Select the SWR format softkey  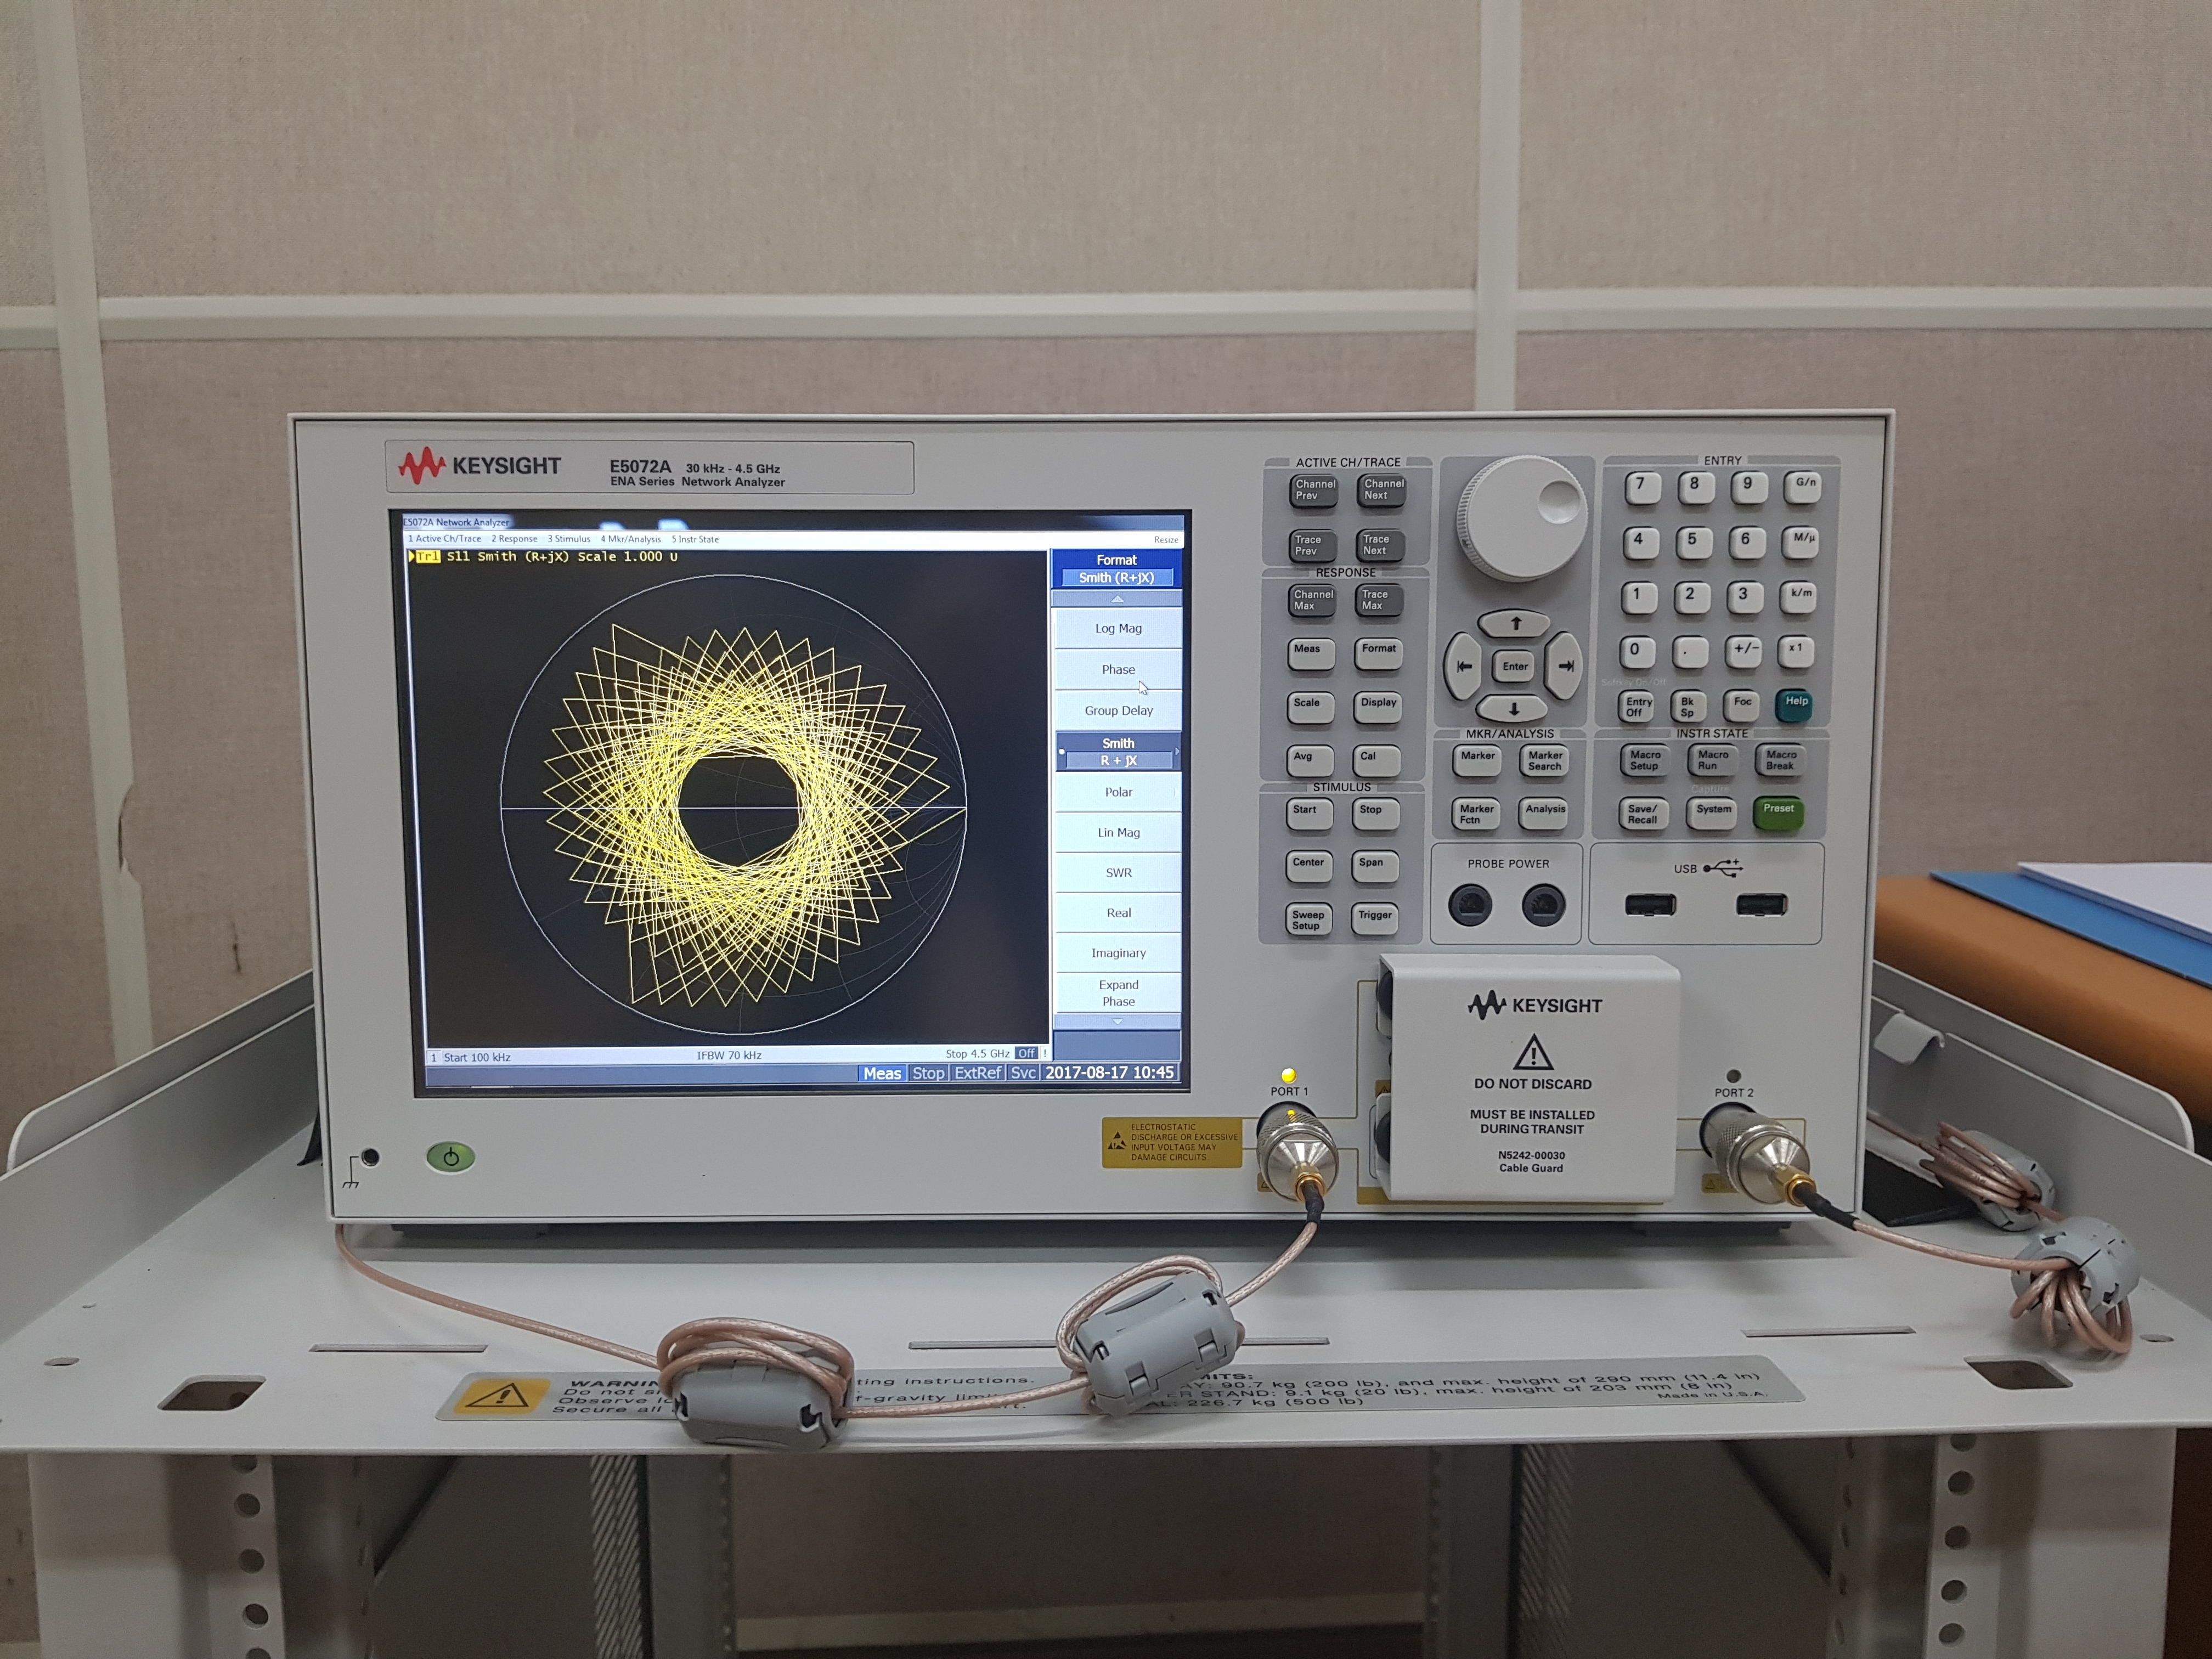[x=1118, y=872]
